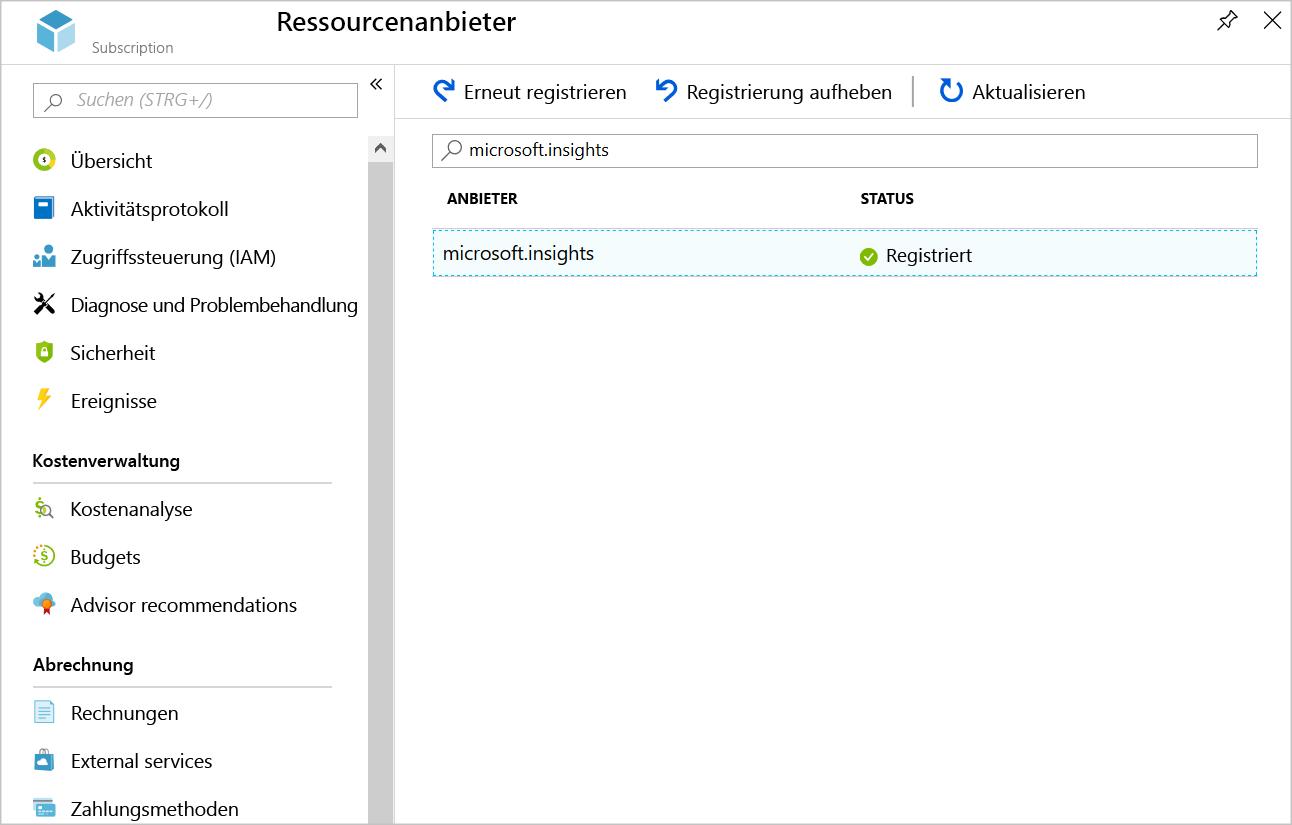Open Sicherheit menu item
Screen dimensions: 1292x825
pyautogui.click(x=113, y=353)
